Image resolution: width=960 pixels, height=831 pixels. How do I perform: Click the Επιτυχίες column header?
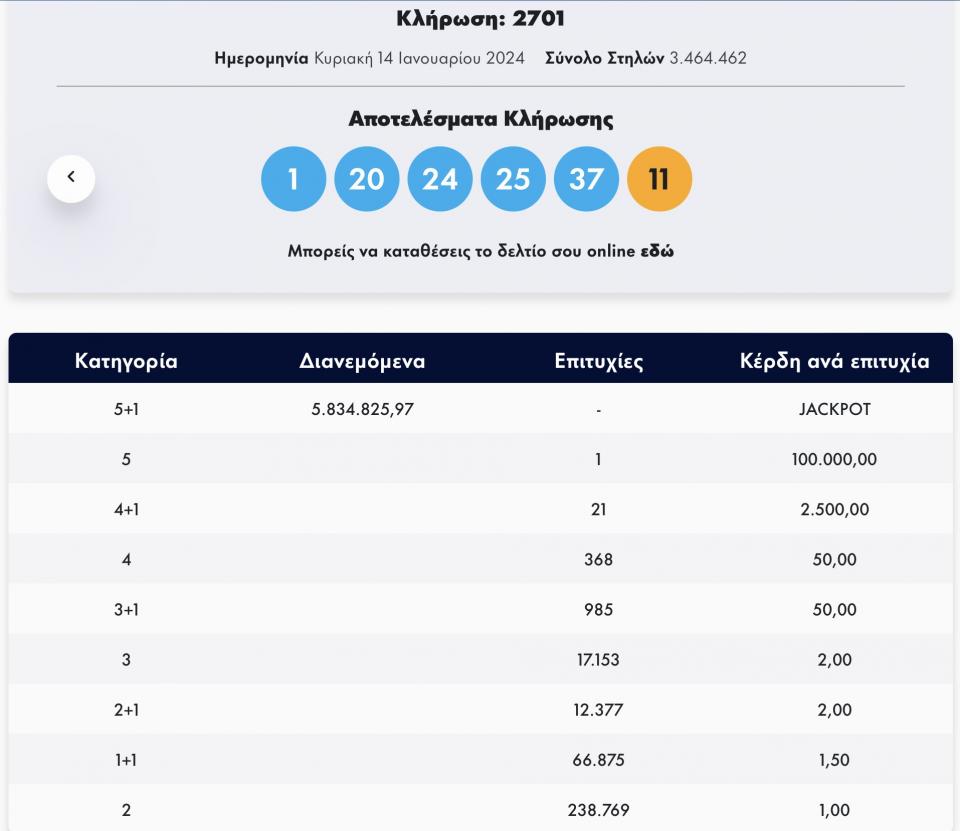click(x=598, y=361)
